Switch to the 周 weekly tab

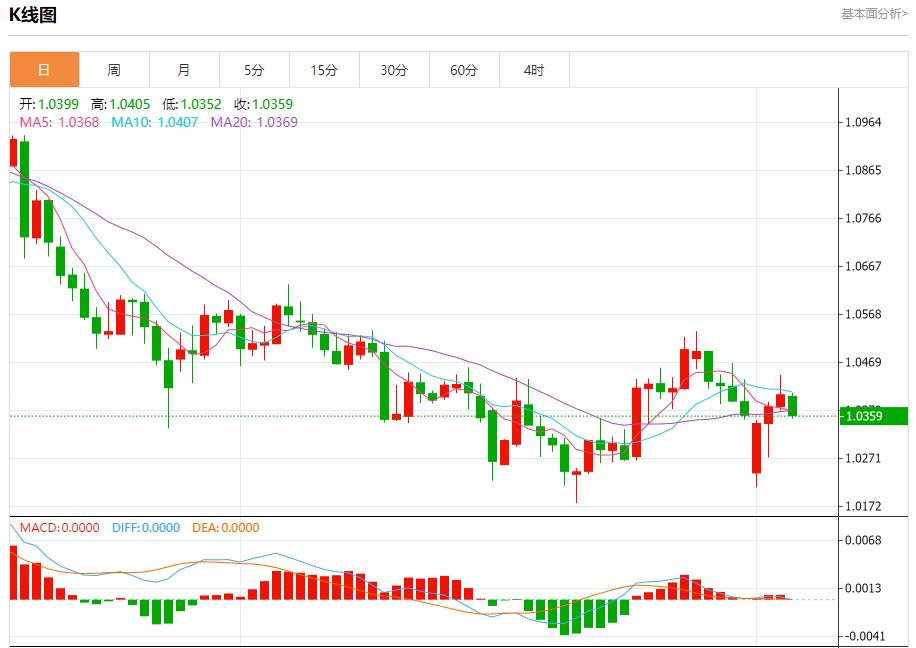pos(114,70)
